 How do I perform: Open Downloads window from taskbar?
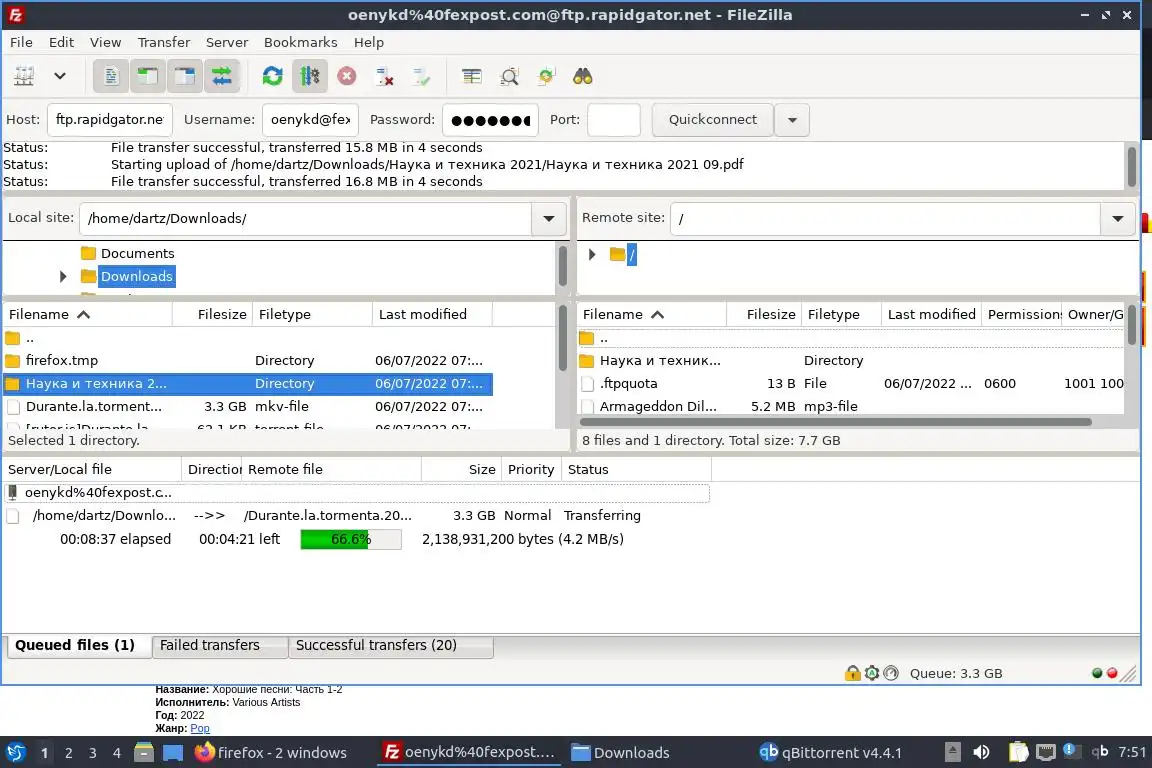click(x=621, y=753)
